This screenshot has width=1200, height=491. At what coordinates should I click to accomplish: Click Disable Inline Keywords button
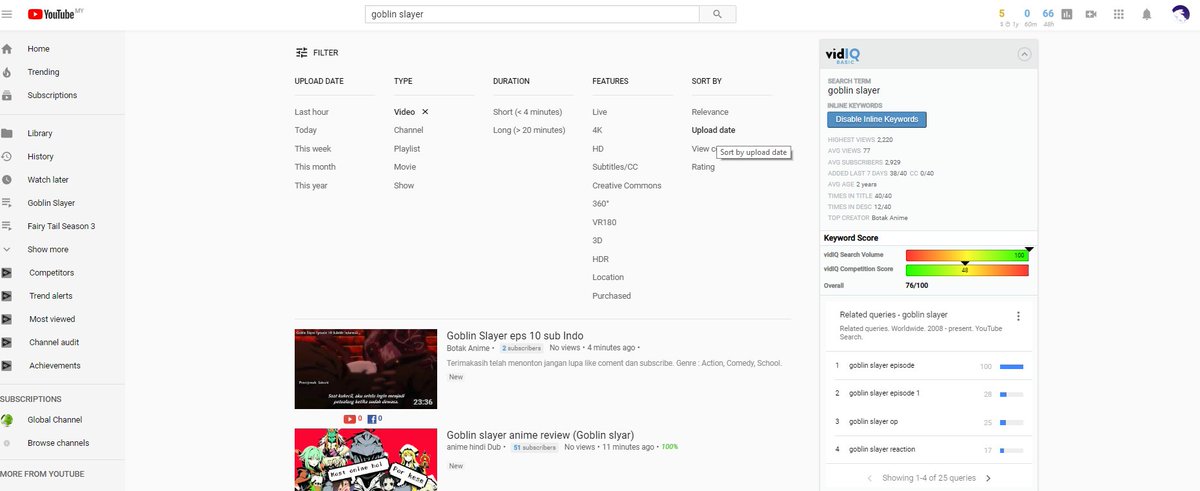click(877, 119)
